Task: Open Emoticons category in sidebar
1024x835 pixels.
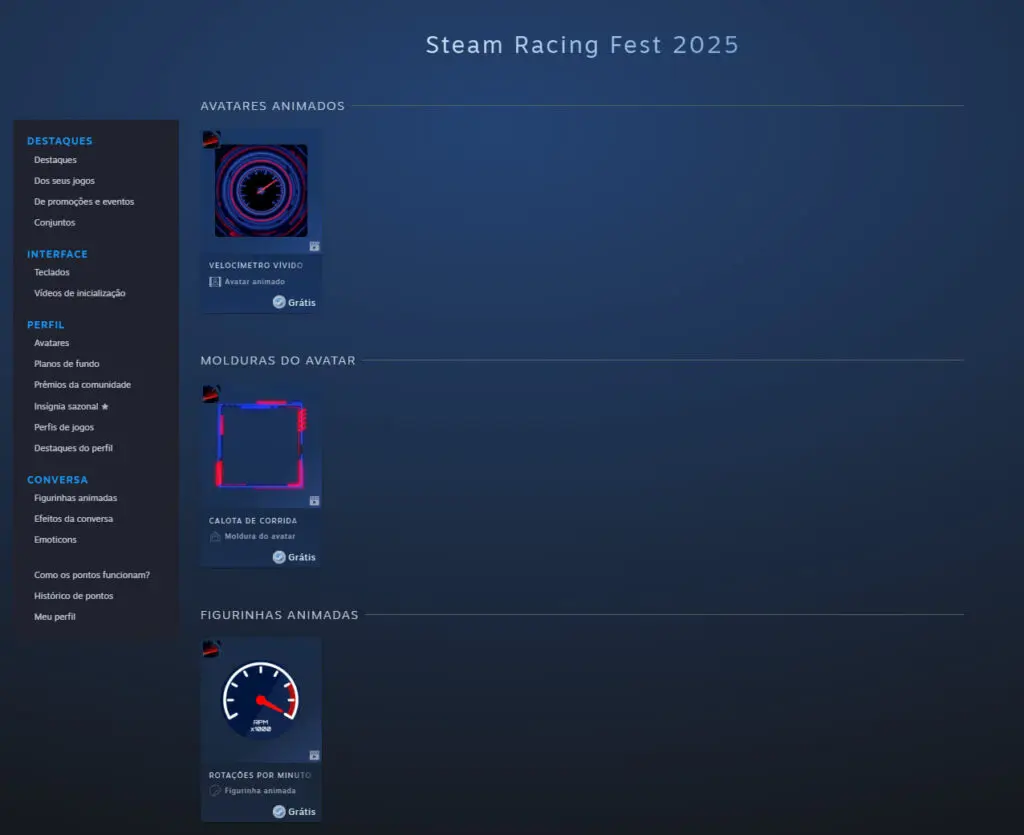Action: coord(56,539)
